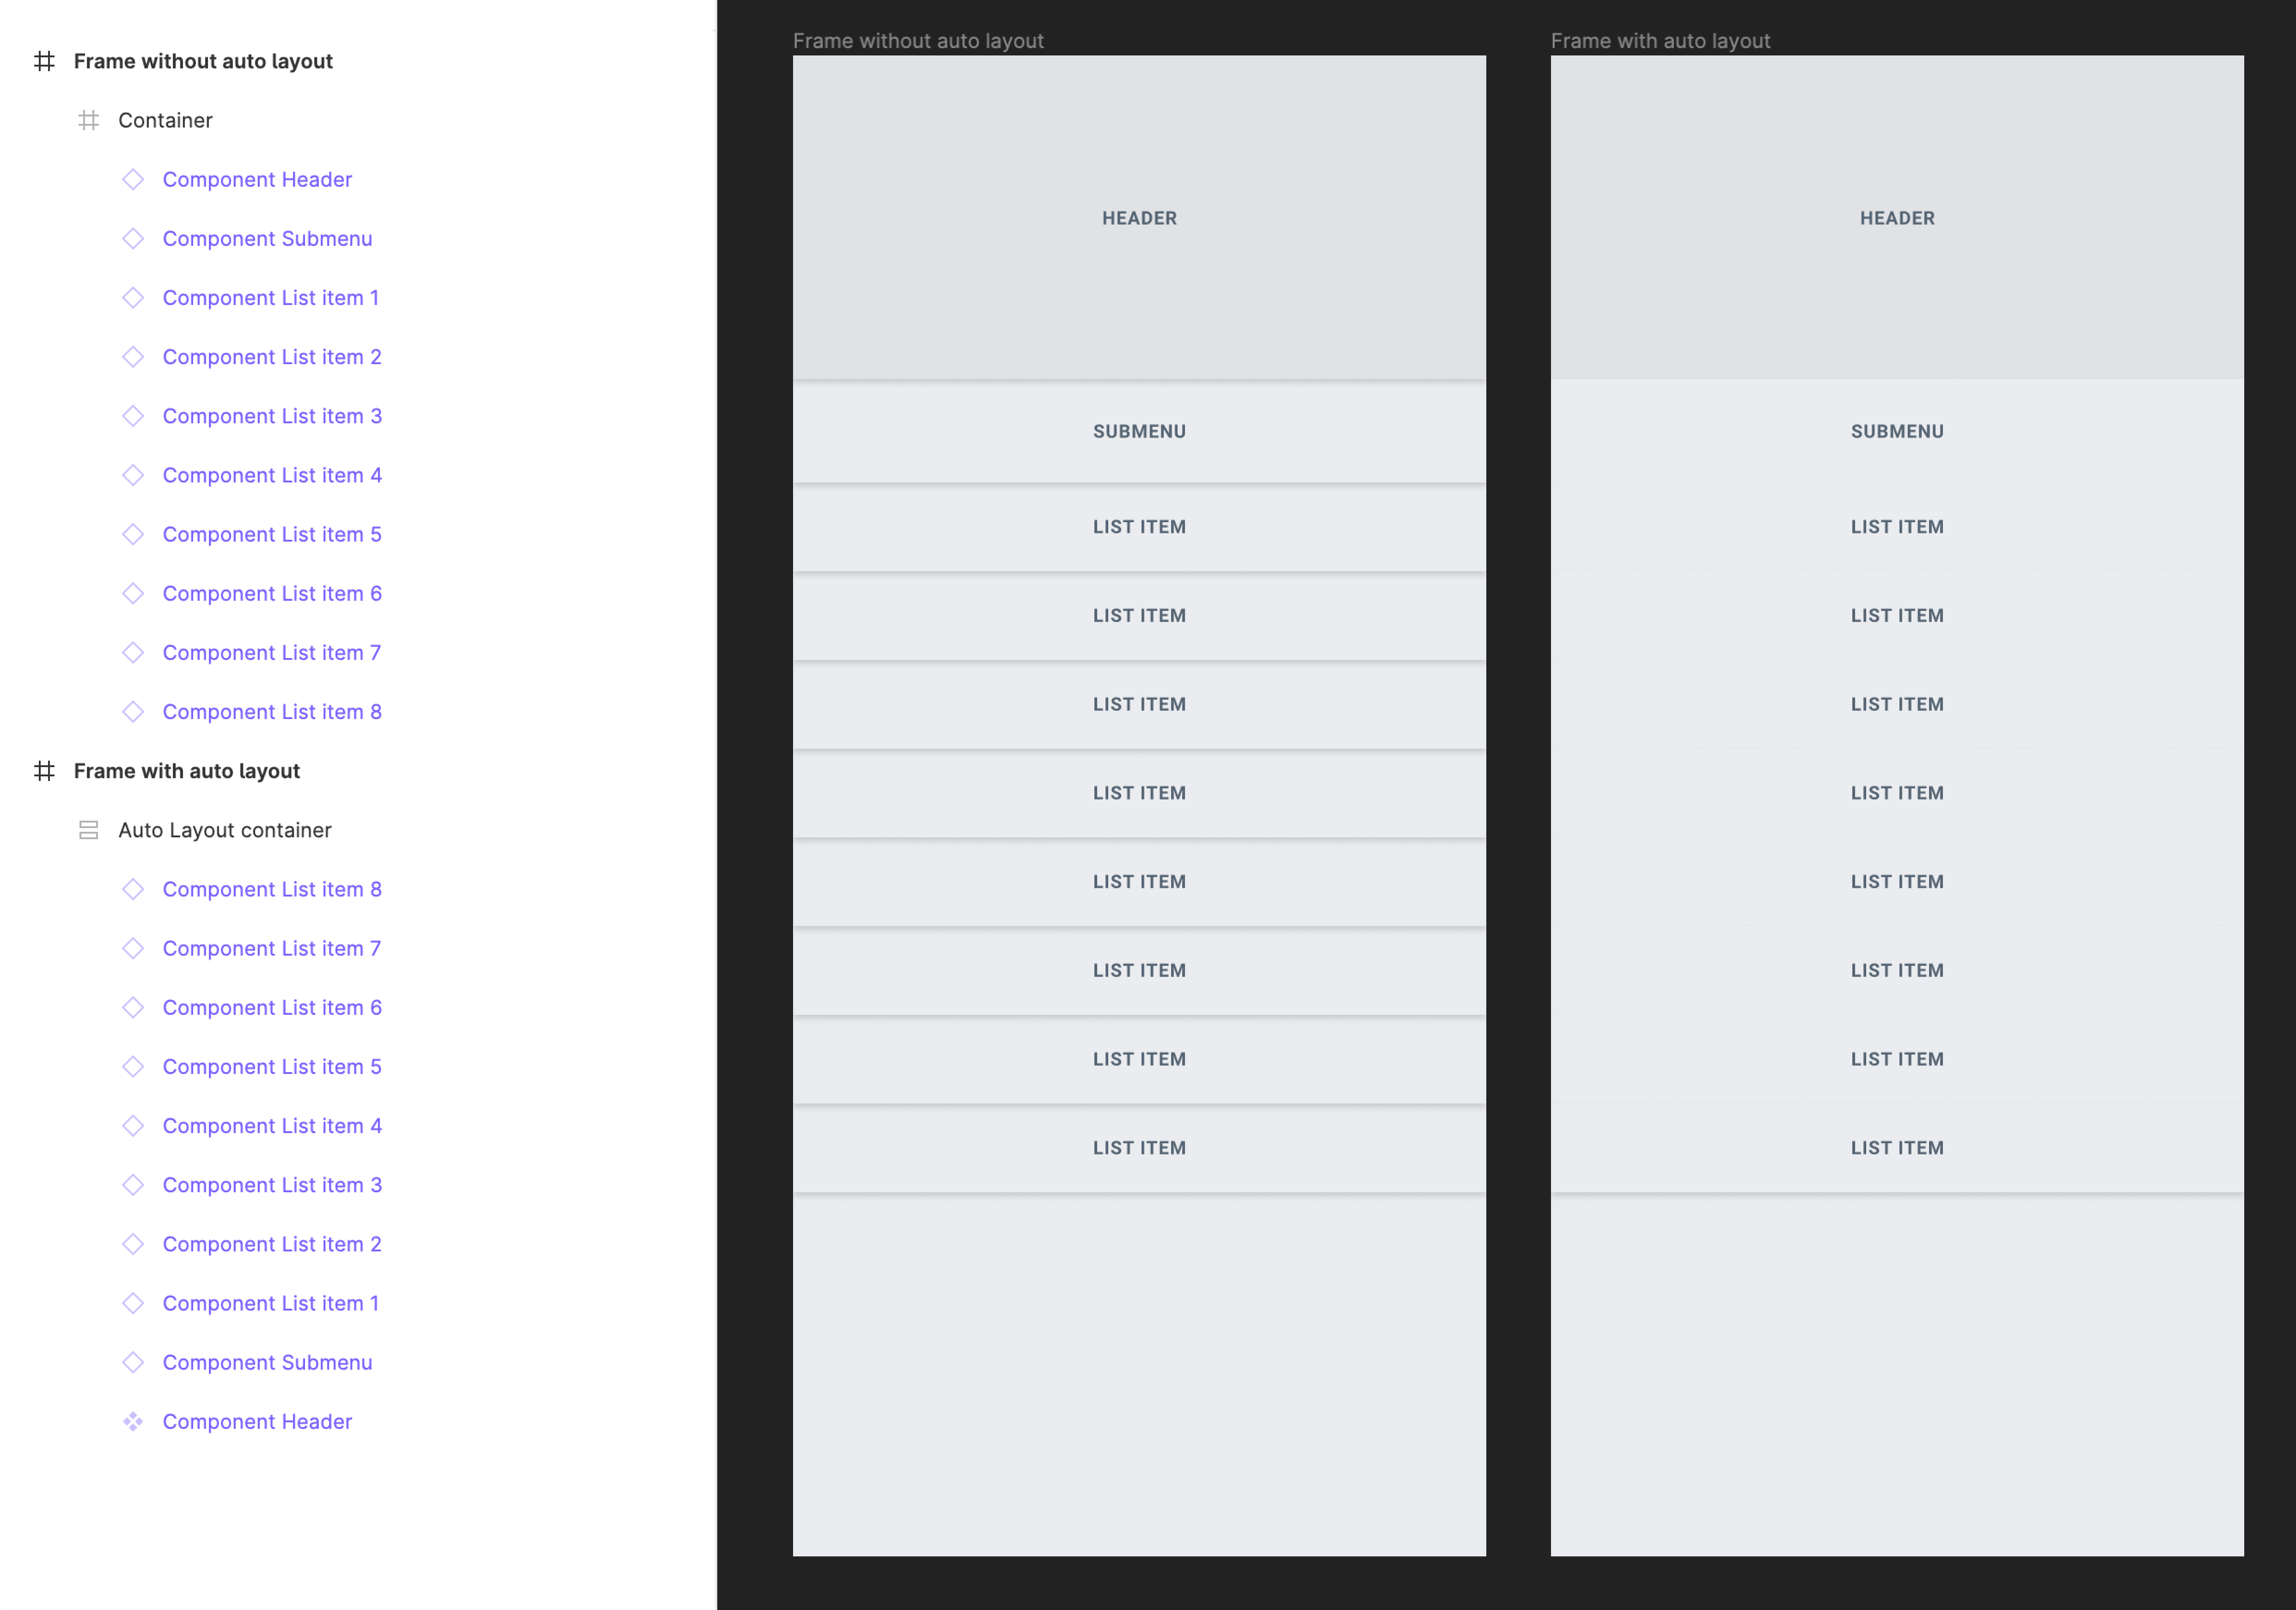Select 'Component Submenu' text in Auto Layout container
The height and width of the screenshot is (1610, 2296).
(267, 1362)
